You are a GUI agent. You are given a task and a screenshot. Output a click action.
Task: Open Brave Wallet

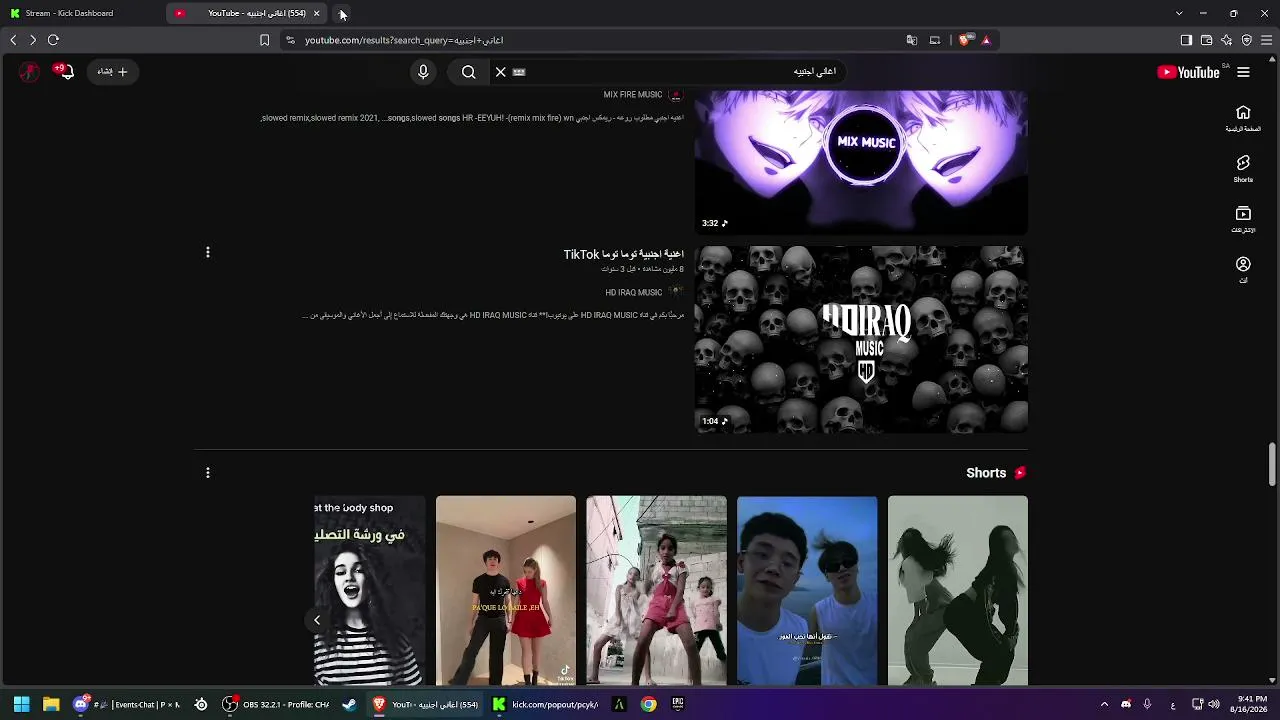pos(1206,40)
